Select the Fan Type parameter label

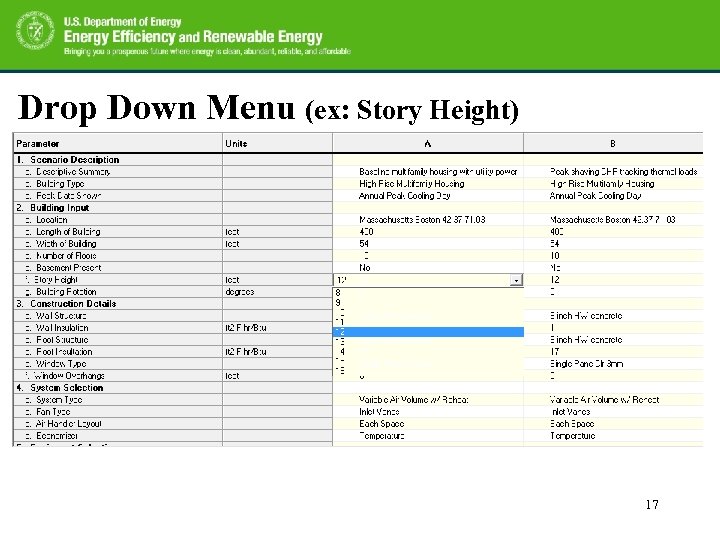(53, 411)
